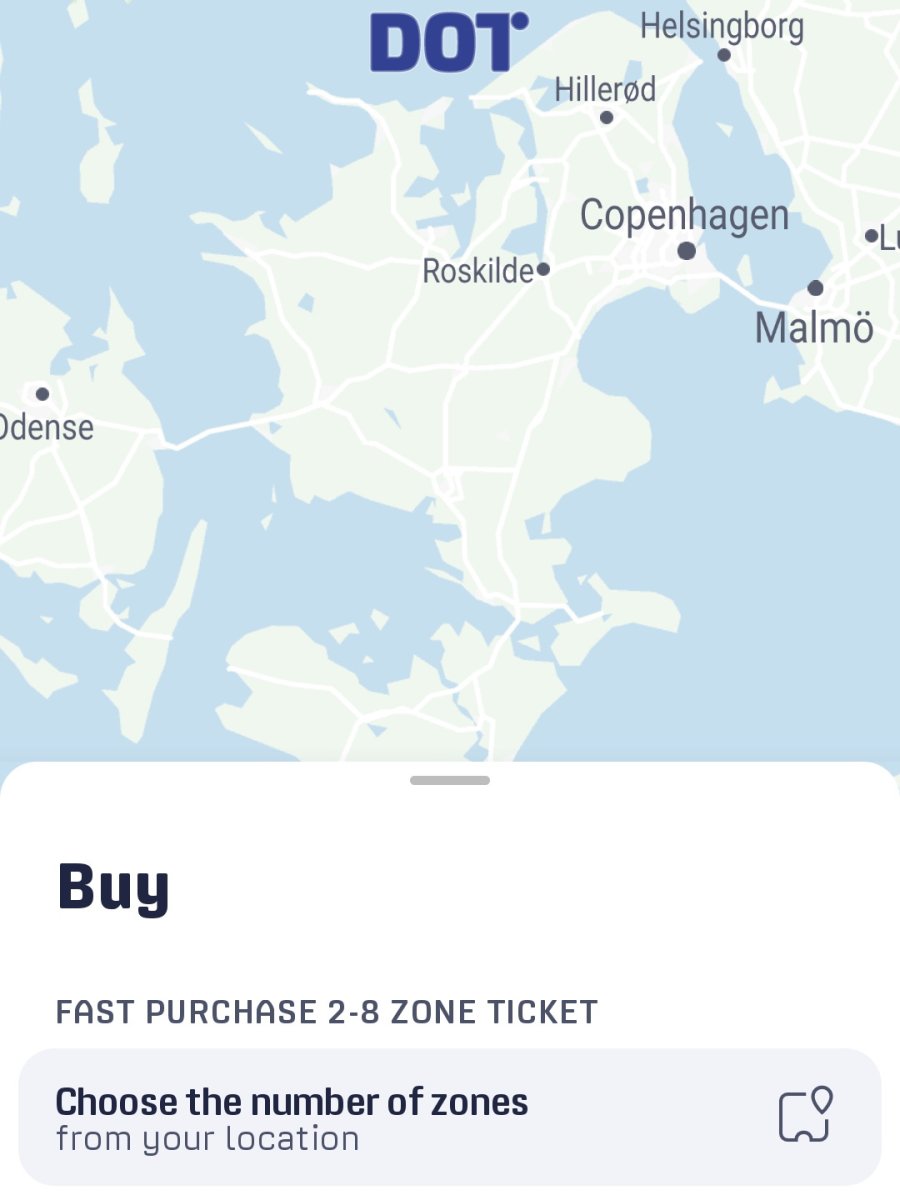Click the Helsingborg map label

[722, 26]
